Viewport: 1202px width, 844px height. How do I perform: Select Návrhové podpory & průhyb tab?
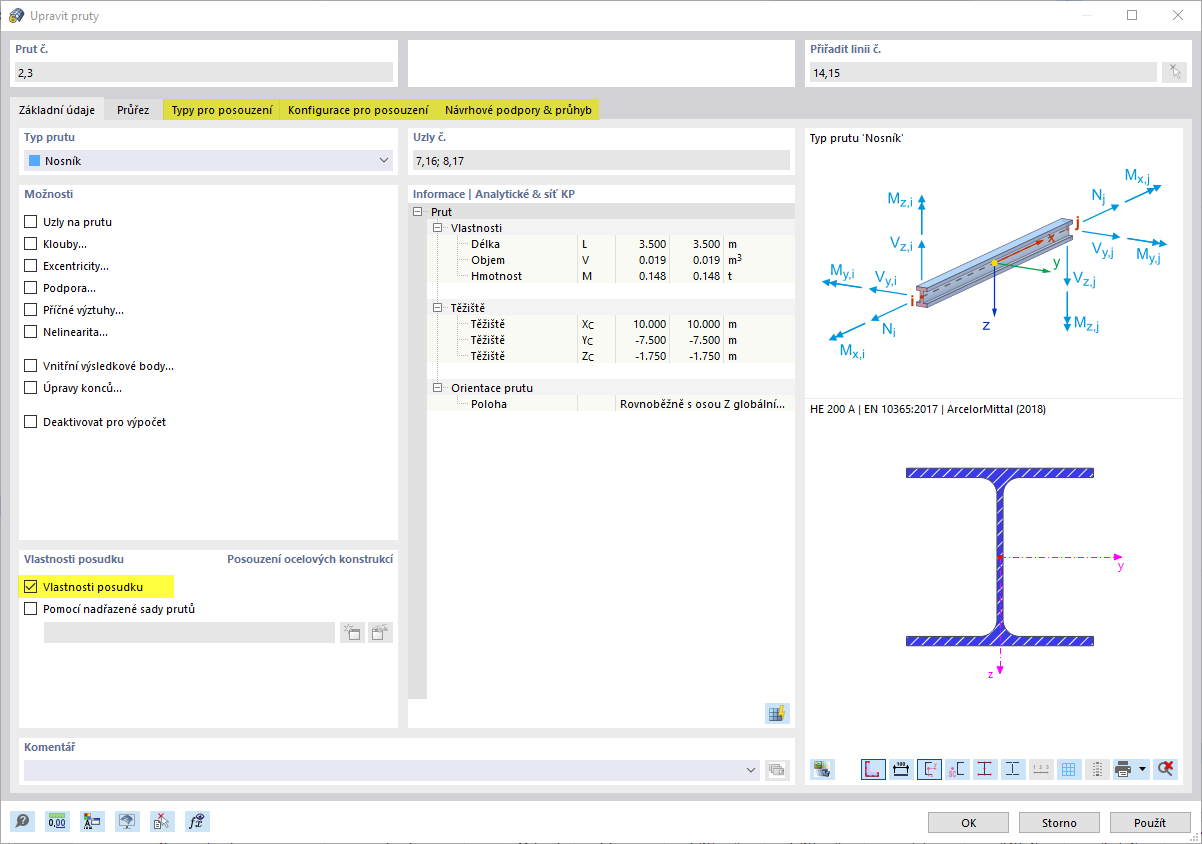[518, 110]
